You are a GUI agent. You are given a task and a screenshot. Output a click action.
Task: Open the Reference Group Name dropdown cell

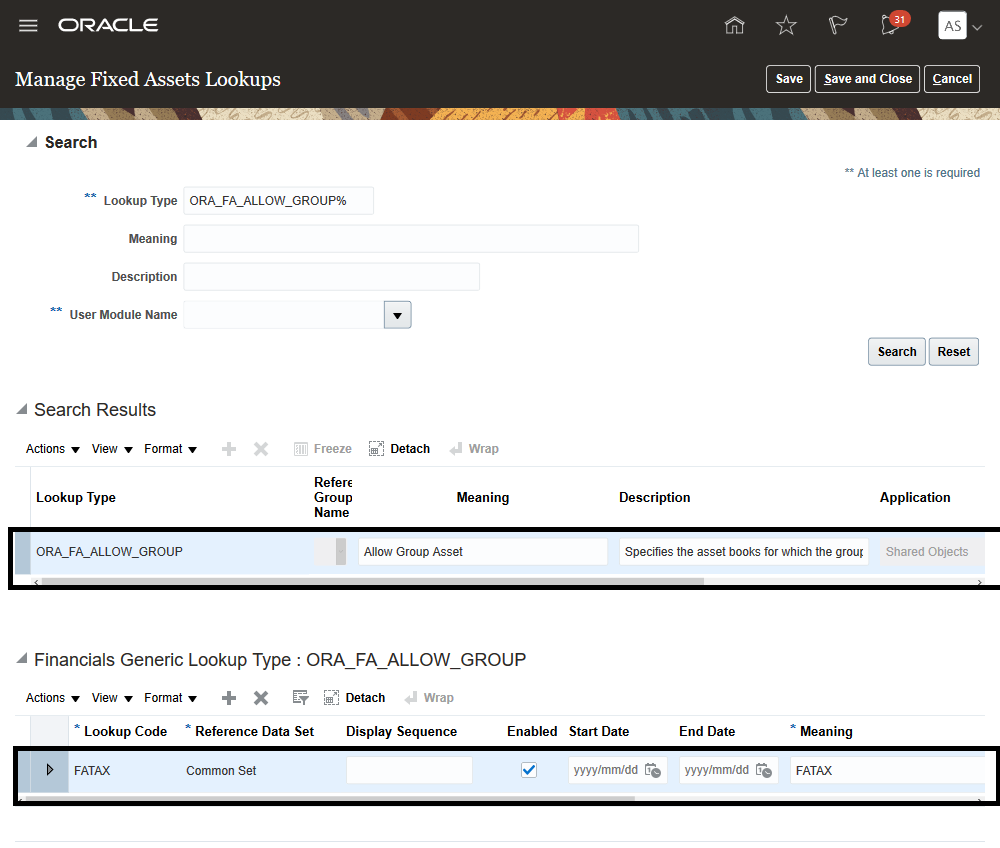pos(341,552)
